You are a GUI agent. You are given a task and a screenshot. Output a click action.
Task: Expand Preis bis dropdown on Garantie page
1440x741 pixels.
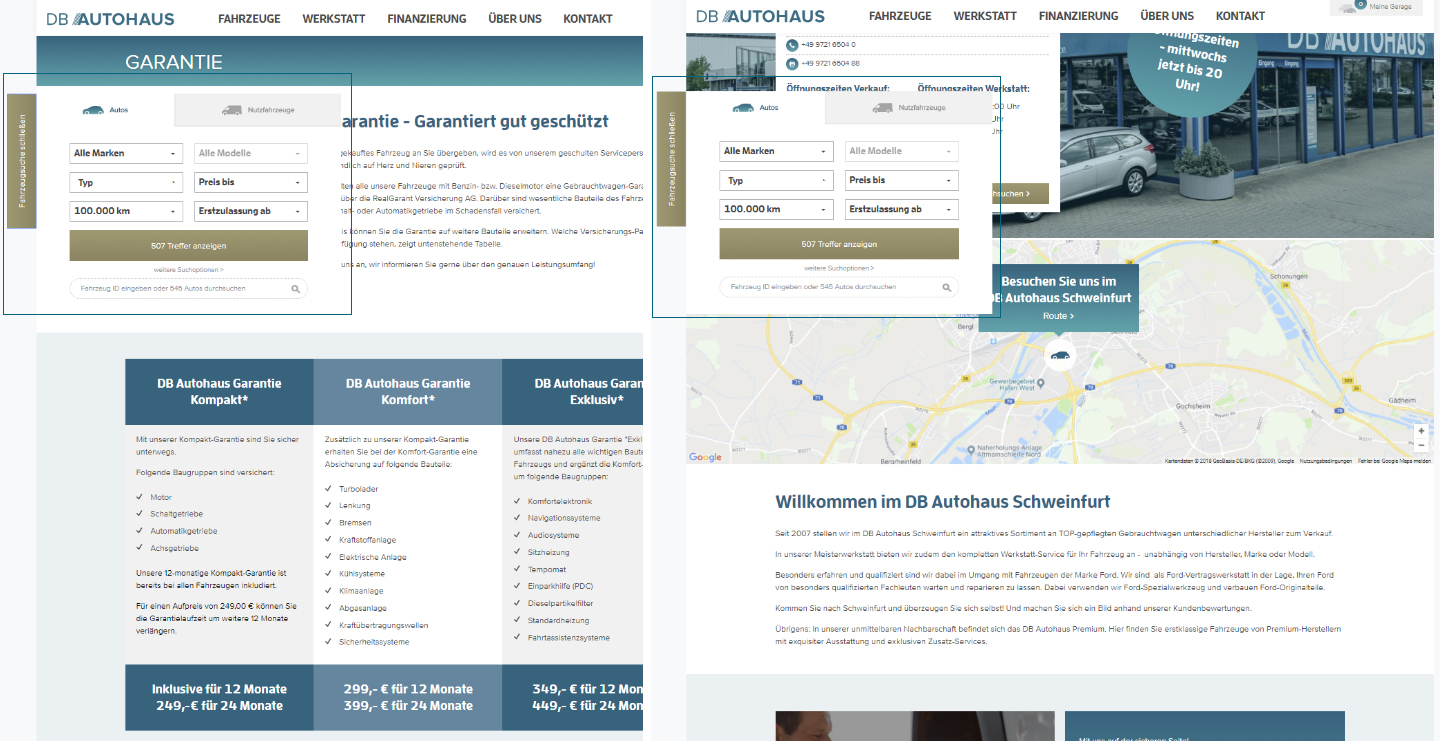pos(251,182)
